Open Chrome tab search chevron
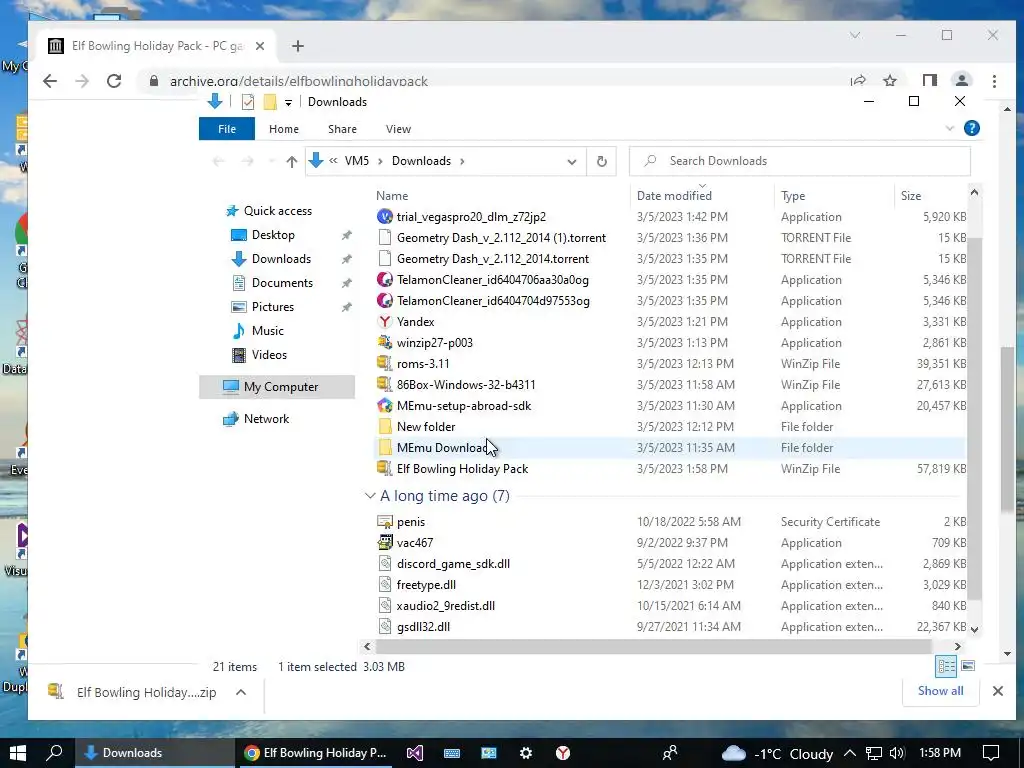 pyautogui.click(x=855, y=35)
